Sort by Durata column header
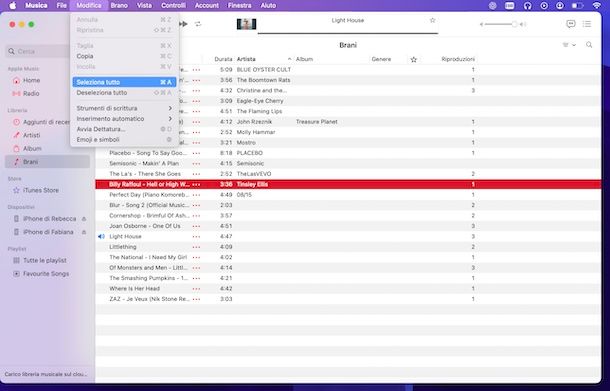The image size is (610, 391). tap(223, 59)
